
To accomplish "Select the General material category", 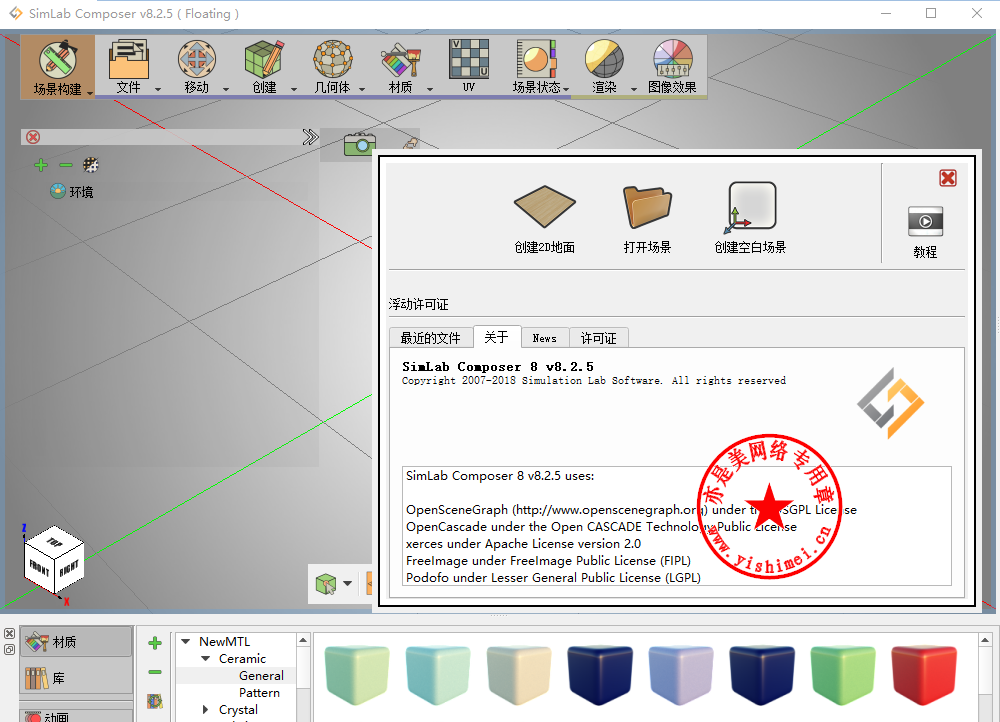I will 261,676.
